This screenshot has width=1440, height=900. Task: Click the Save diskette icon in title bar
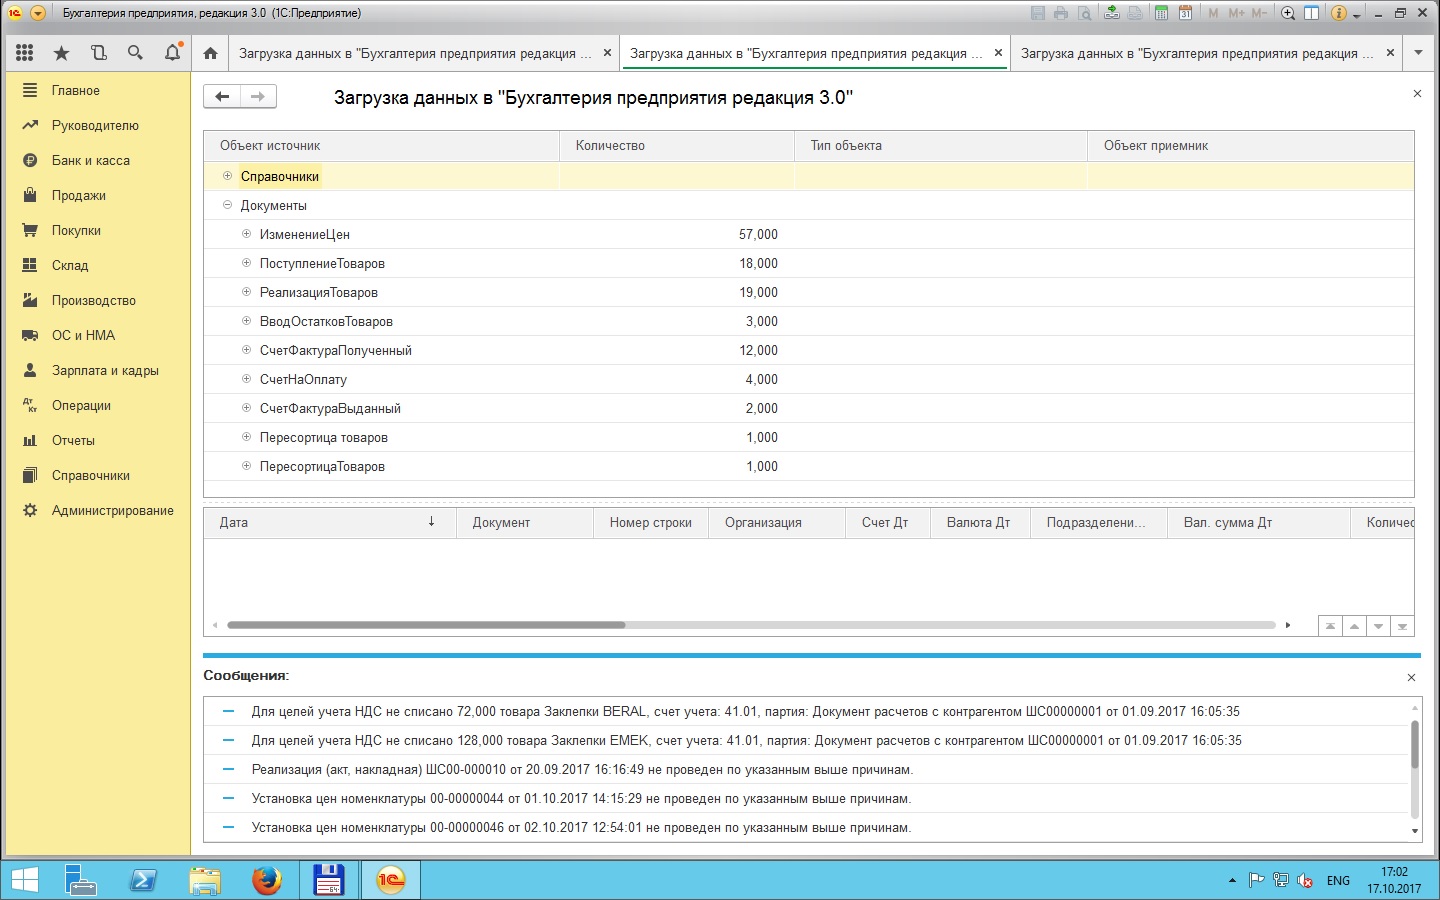tap(1038, 13)
